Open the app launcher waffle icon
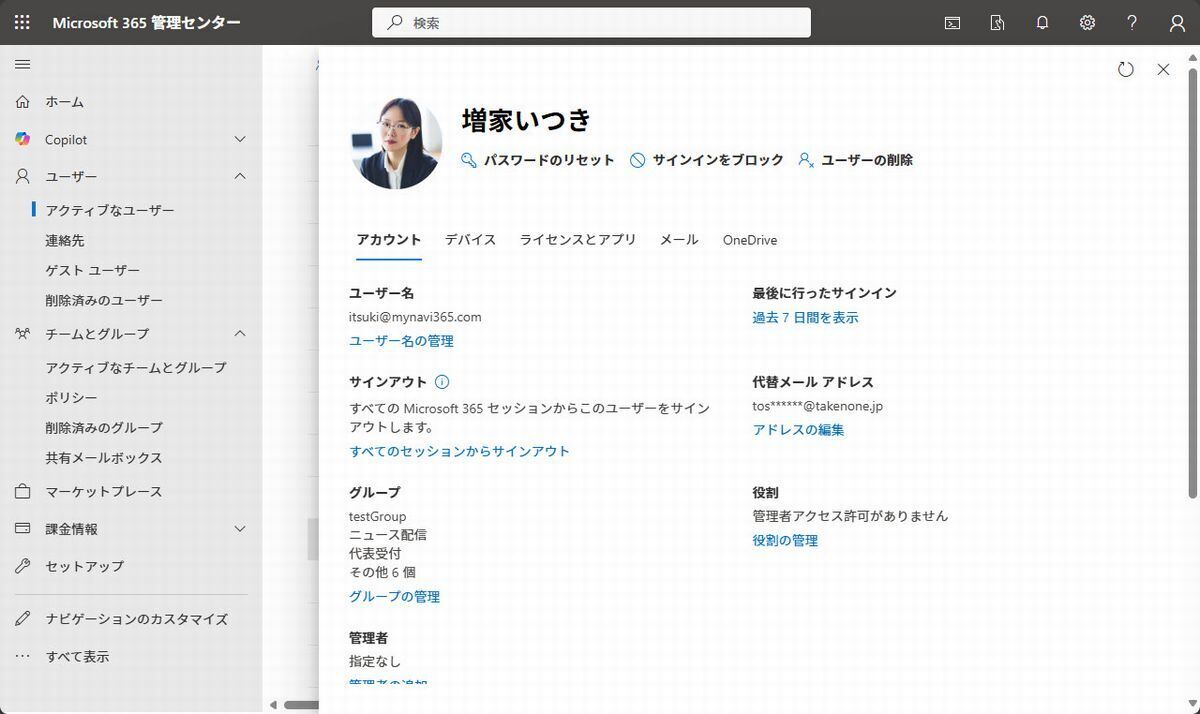The image size is (1200, 714). 22,22
